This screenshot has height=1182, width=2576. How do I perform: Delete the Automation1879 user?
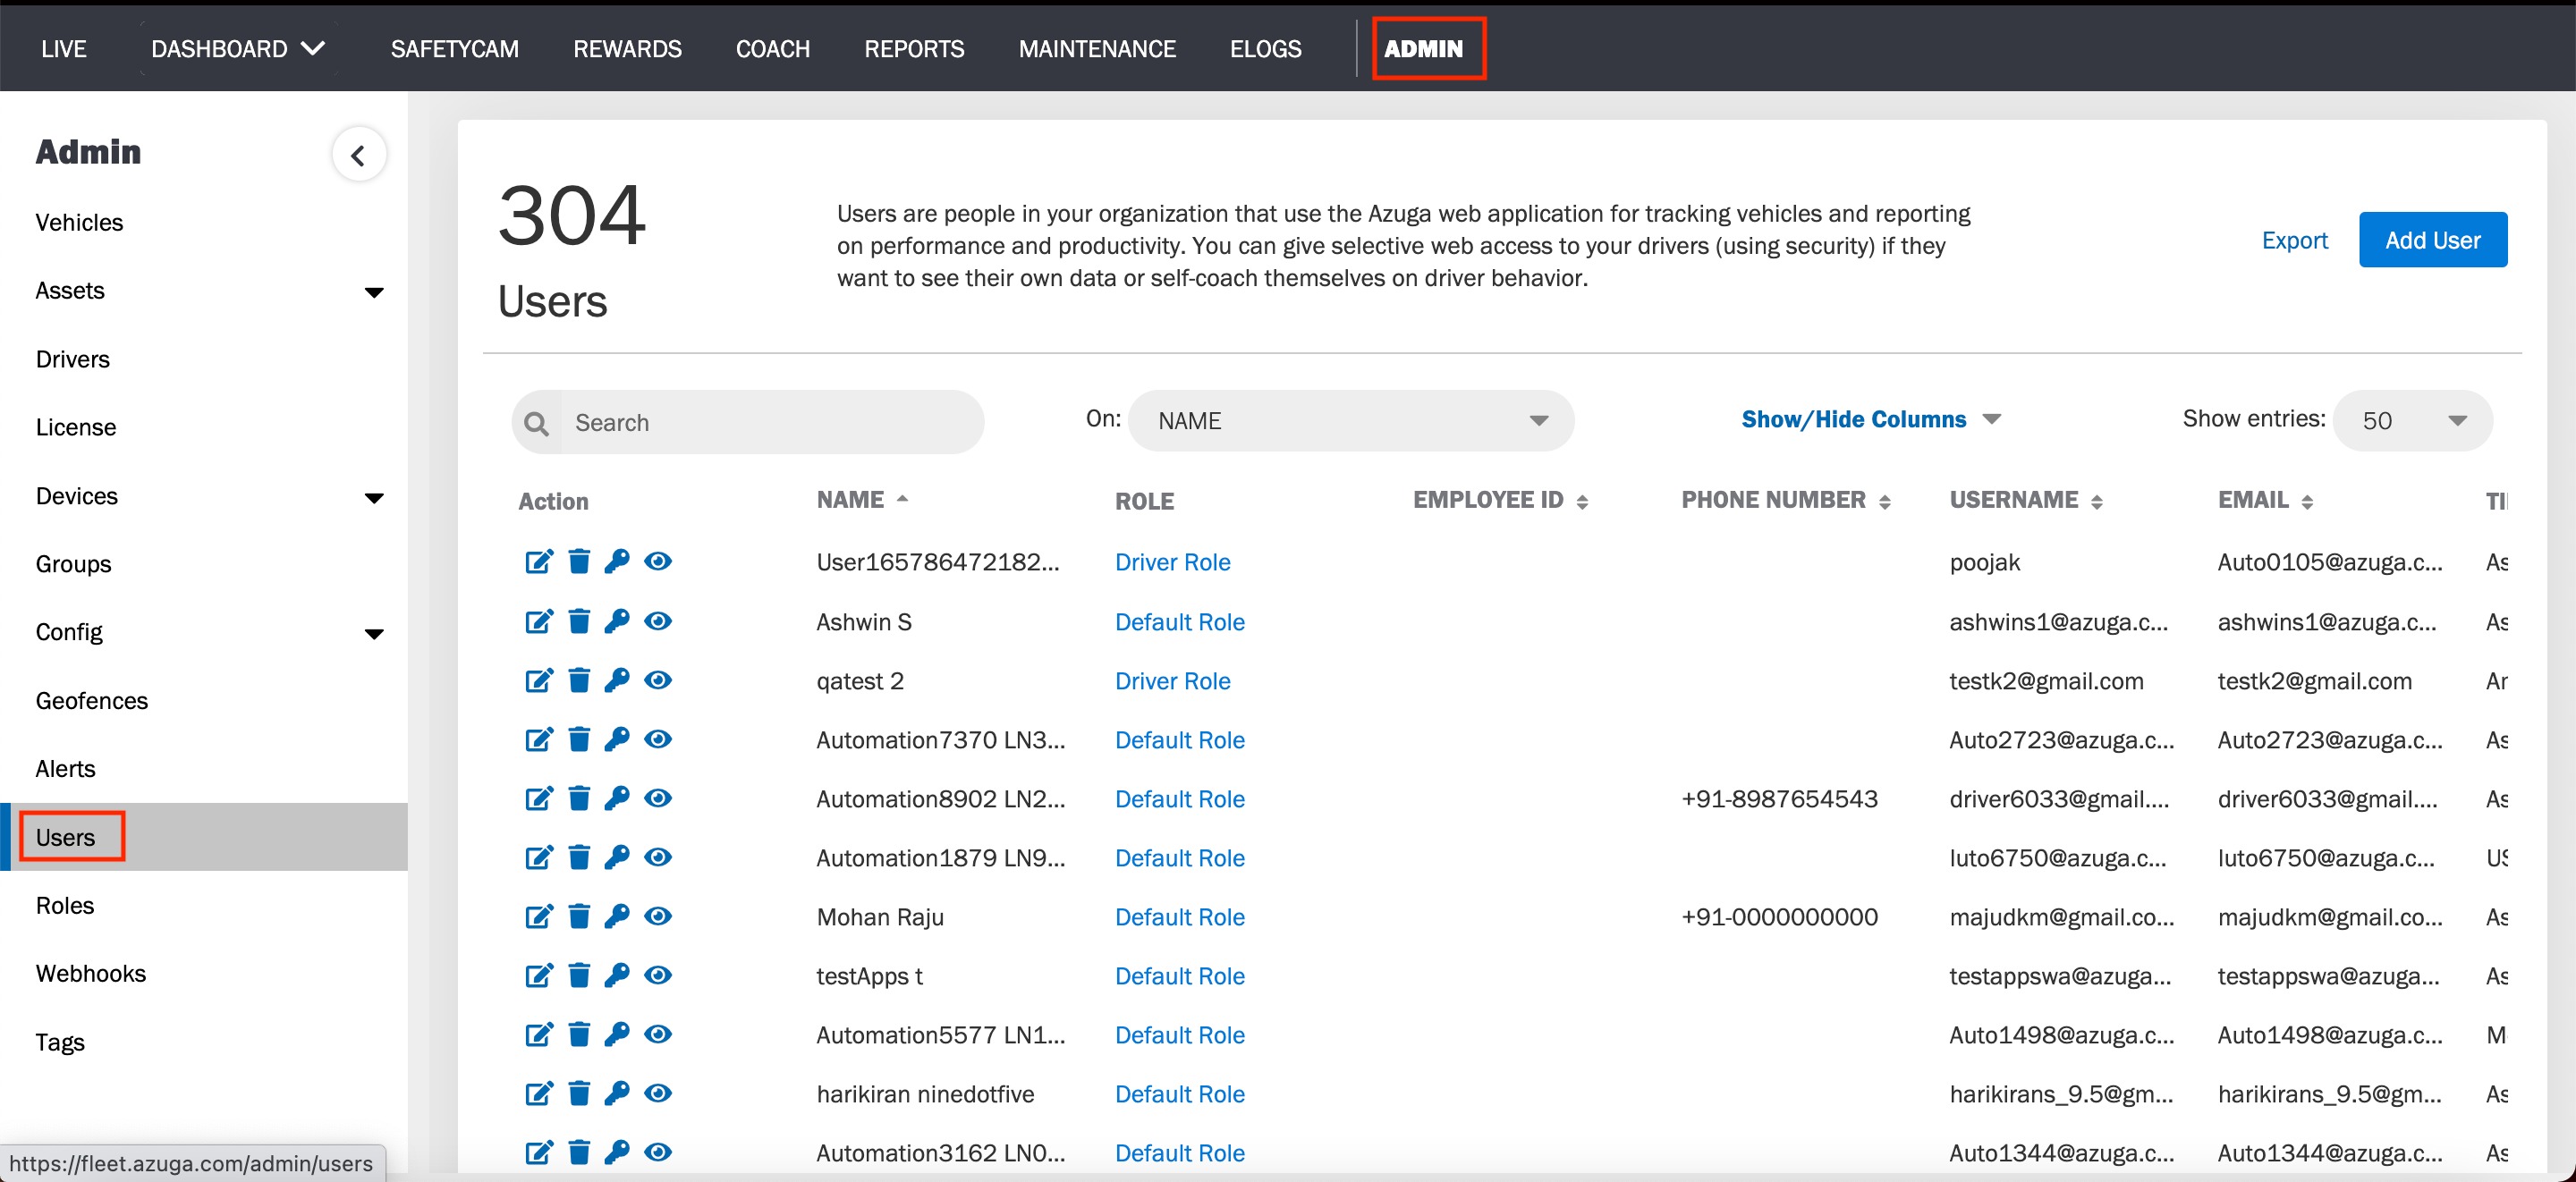579,857
